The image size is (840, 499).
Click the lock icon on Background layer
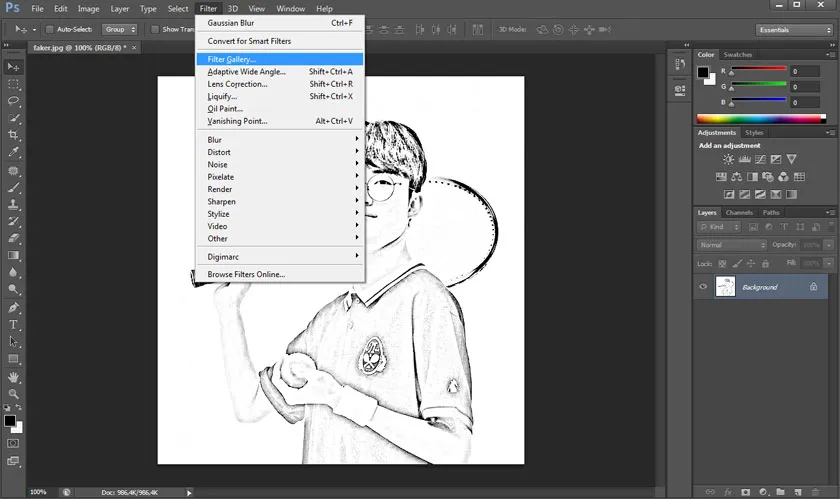click(x=813, y=287)
